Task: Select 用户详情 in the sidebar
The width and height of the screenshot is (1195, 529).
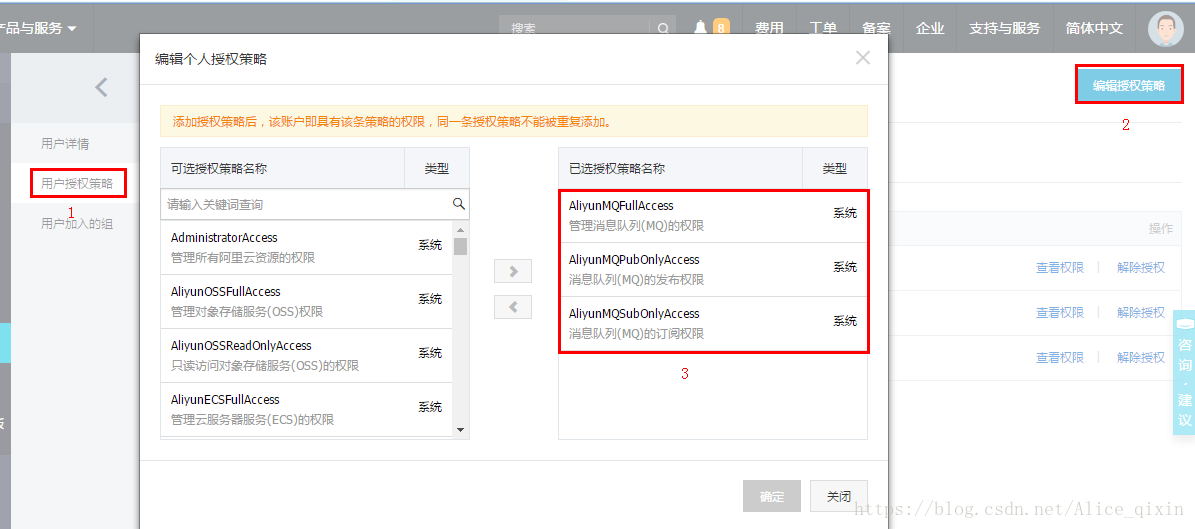Action: [65, 143]
